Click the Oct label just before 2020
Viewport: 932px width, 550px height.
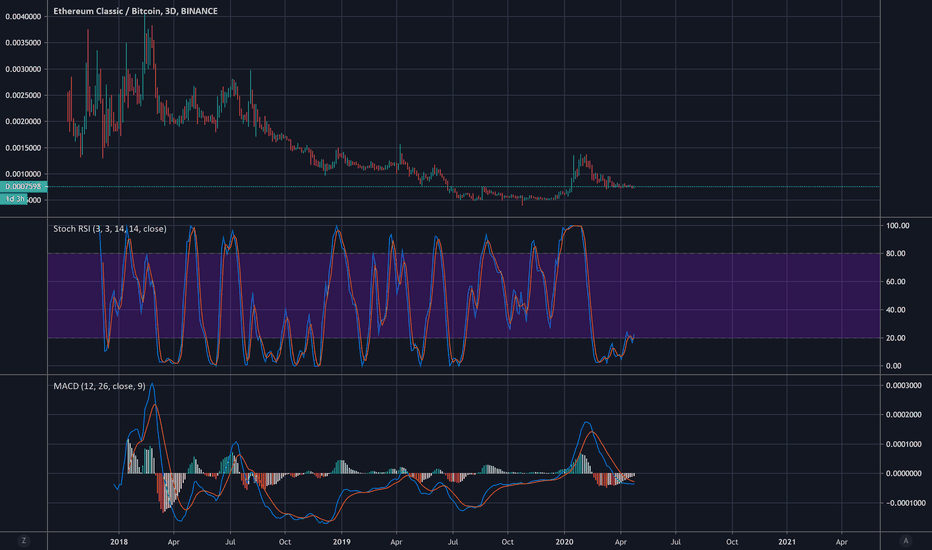point(508,542)
